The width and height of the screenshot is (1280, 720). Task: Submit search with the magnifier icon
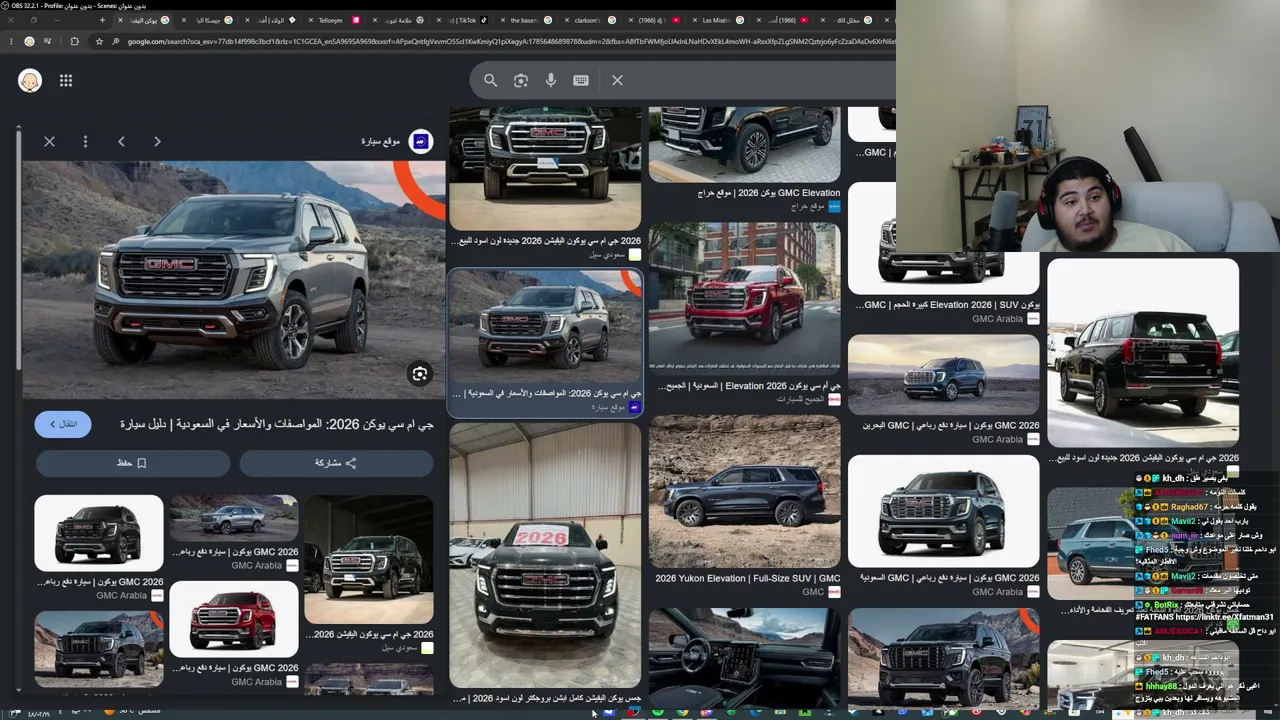tap(490, 80)
